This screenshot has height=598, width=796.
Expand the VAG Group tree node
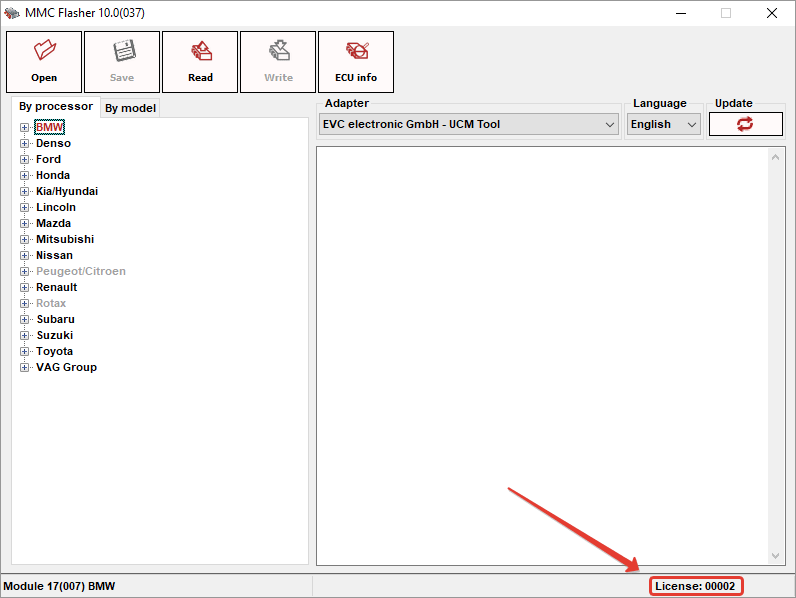tap(24, 368)
